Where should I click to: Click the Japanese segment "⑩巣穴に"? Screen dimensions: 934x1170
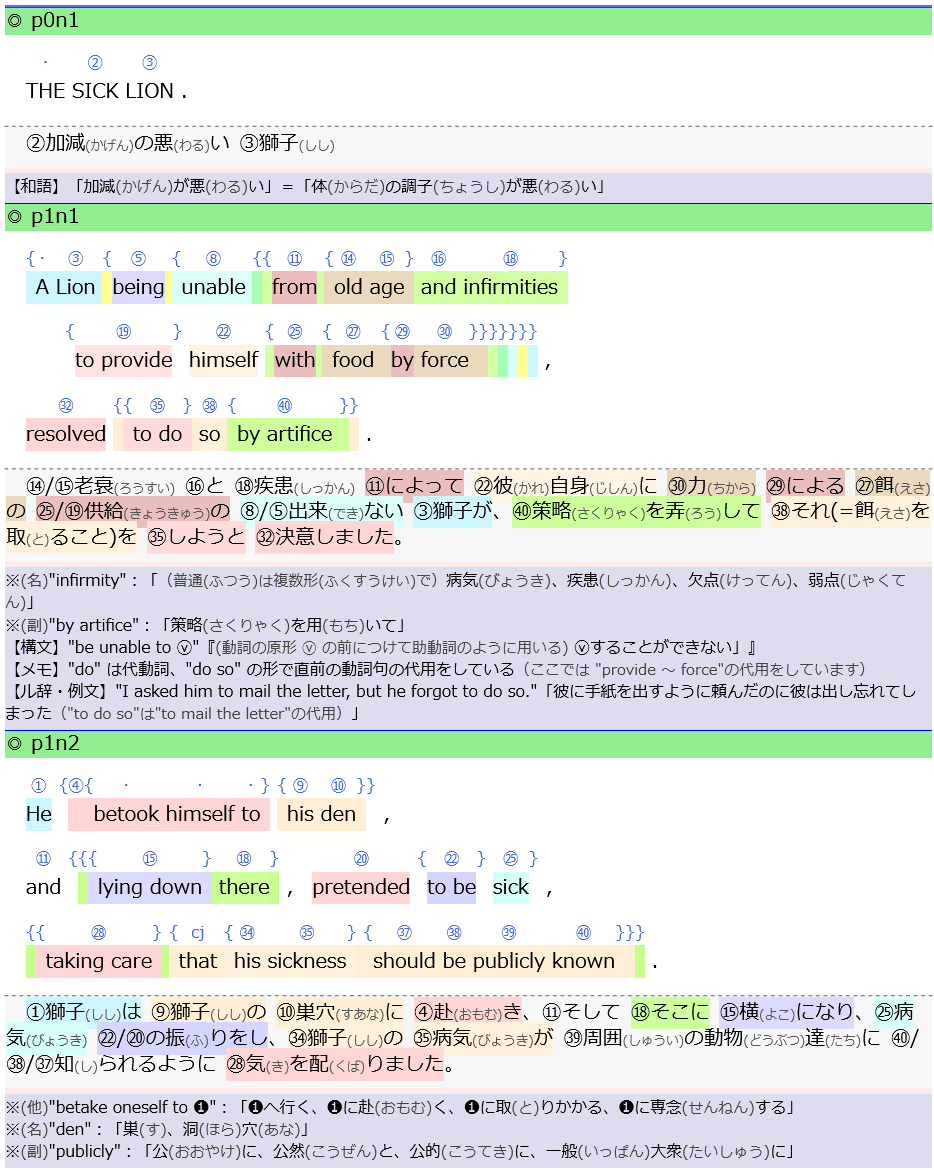pos(340,1013)
